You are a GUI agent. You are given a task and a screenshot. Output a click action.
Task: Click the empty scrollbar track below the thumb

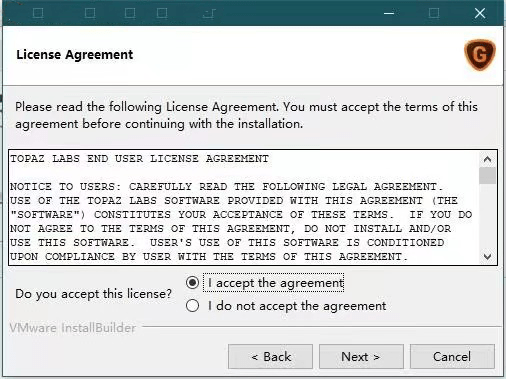(x=487, y=216)
